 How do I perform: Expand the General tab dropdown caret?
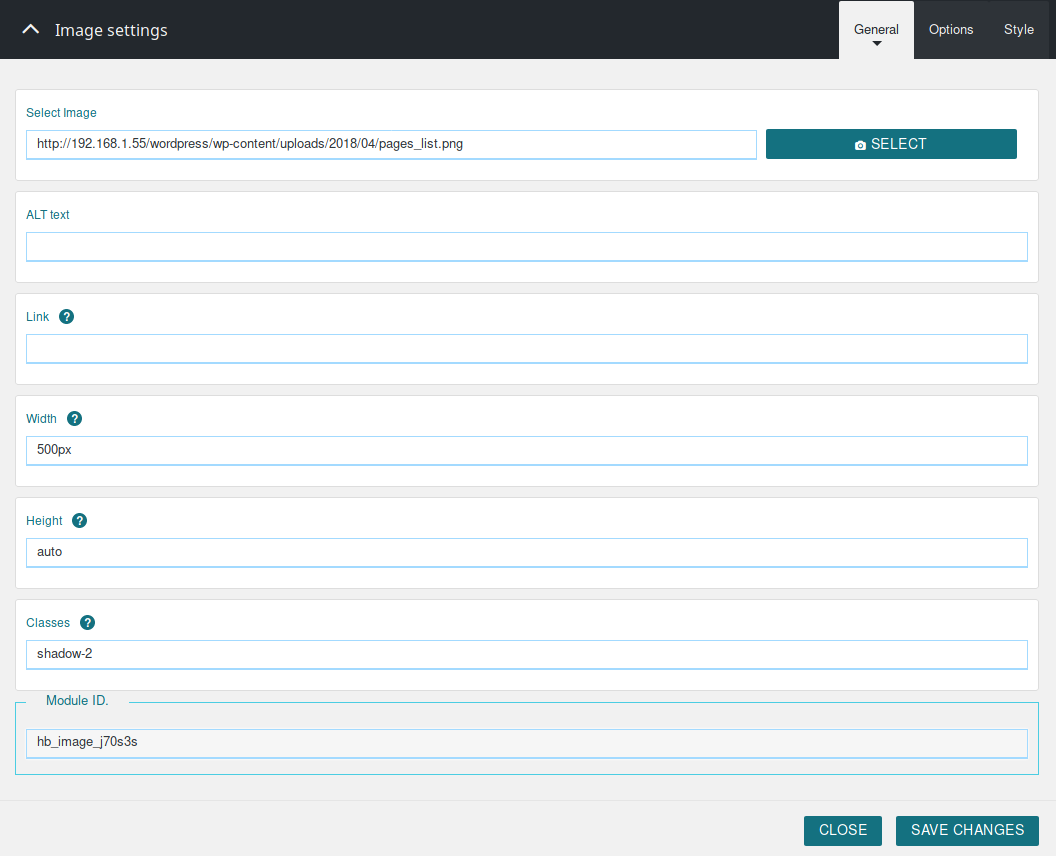coord(876,43)
